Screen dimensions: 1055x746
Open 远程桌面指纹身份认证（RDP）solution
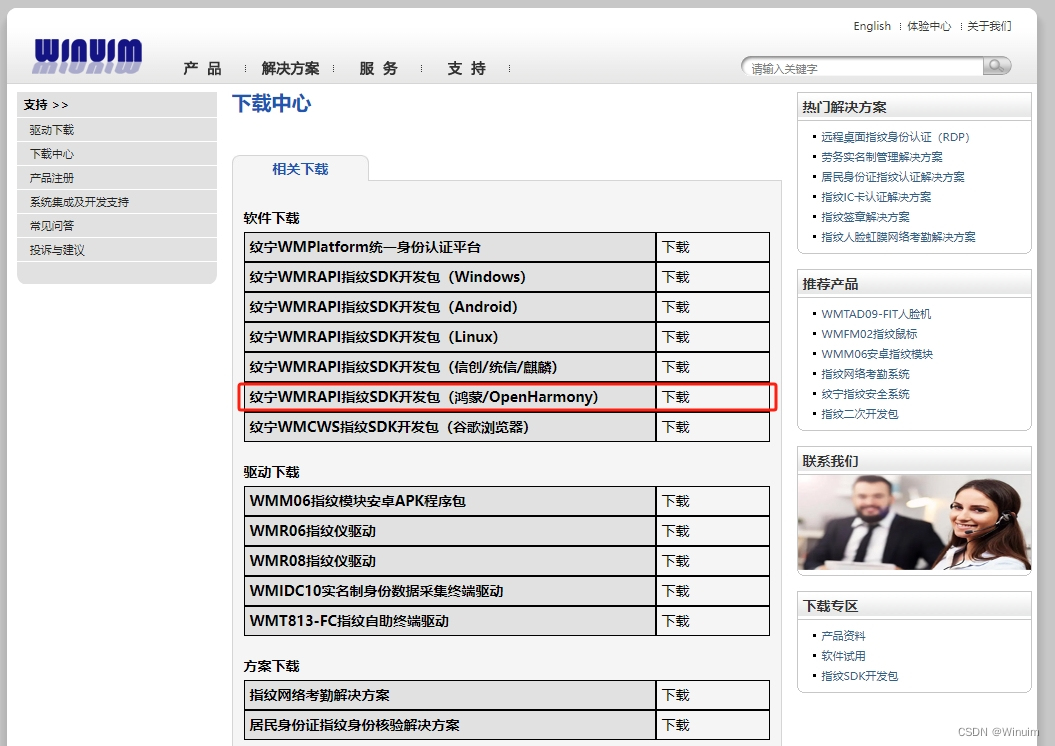point(895,137)
